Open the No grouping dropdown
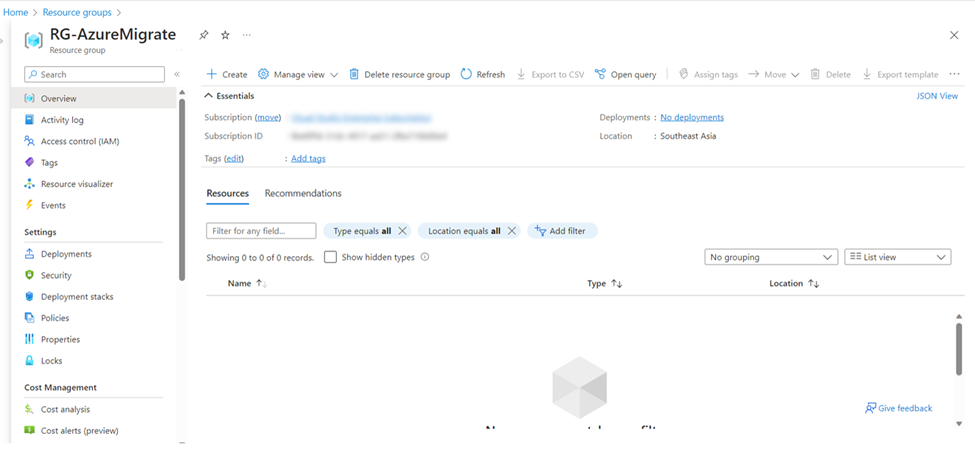 coord(771,257)
